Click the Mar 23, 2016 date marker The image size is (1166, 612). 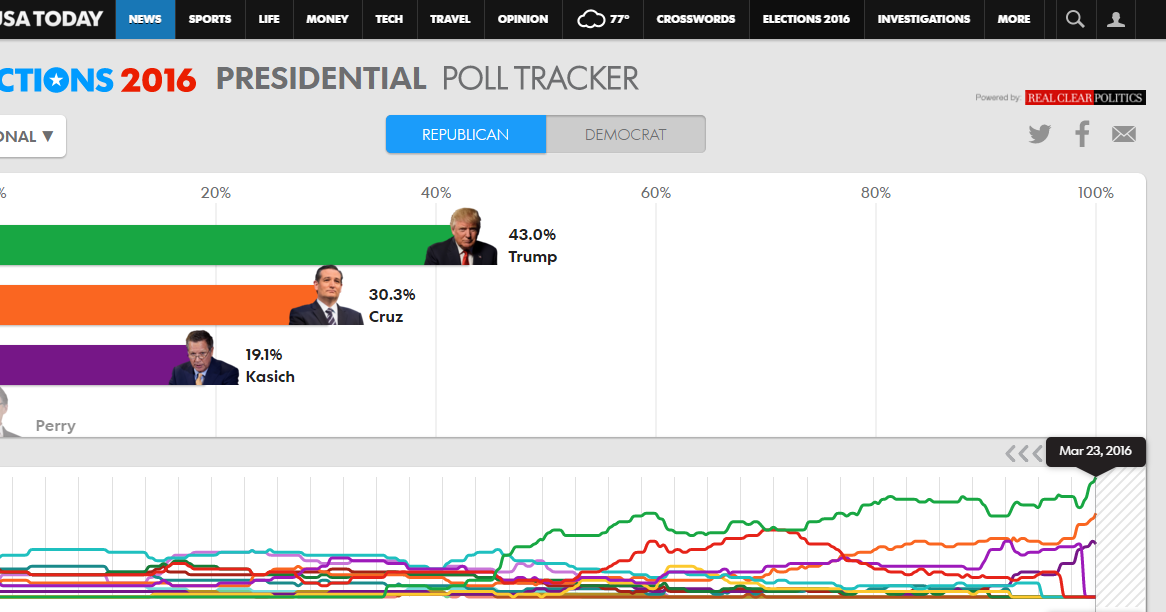point(1095,451)
